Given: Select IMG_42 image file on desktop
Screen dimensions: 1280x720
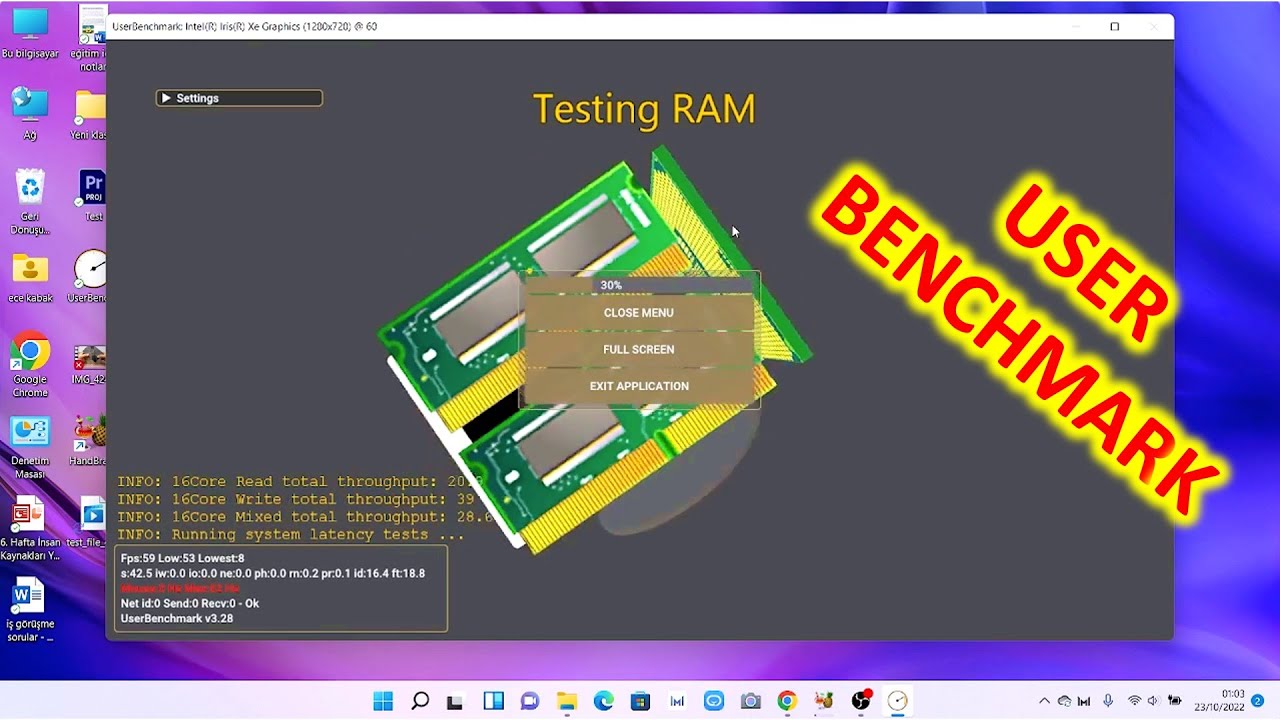Looking at the screenshot, I should 90,365.
